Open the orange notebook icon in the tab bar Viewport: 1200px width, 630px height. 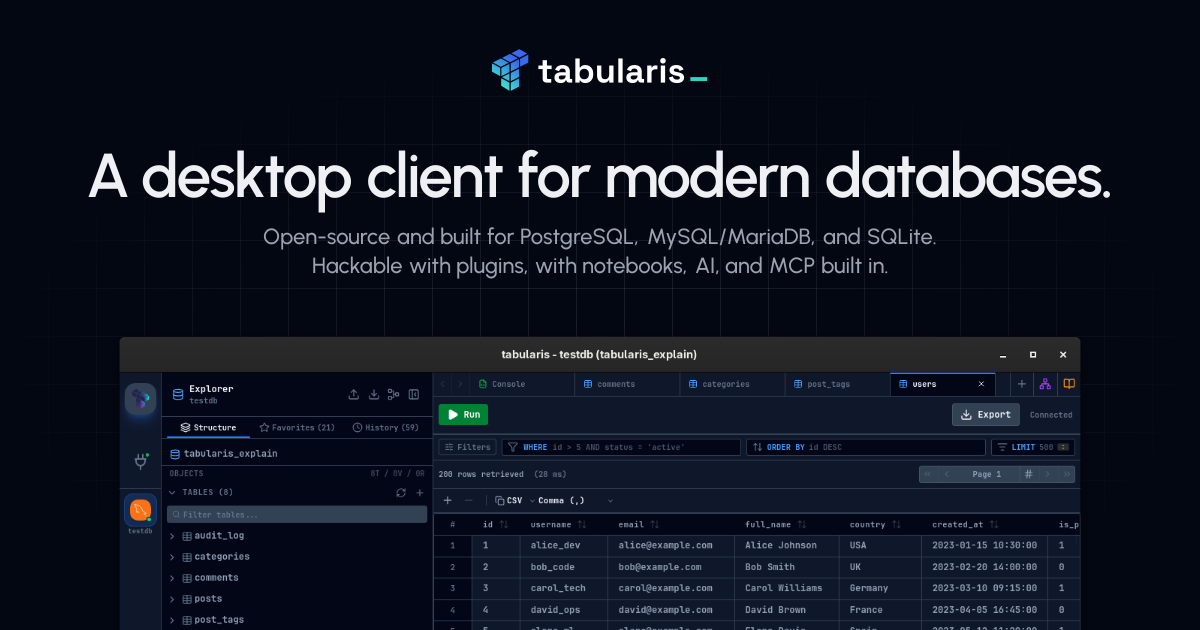[x=1069, y=384]
